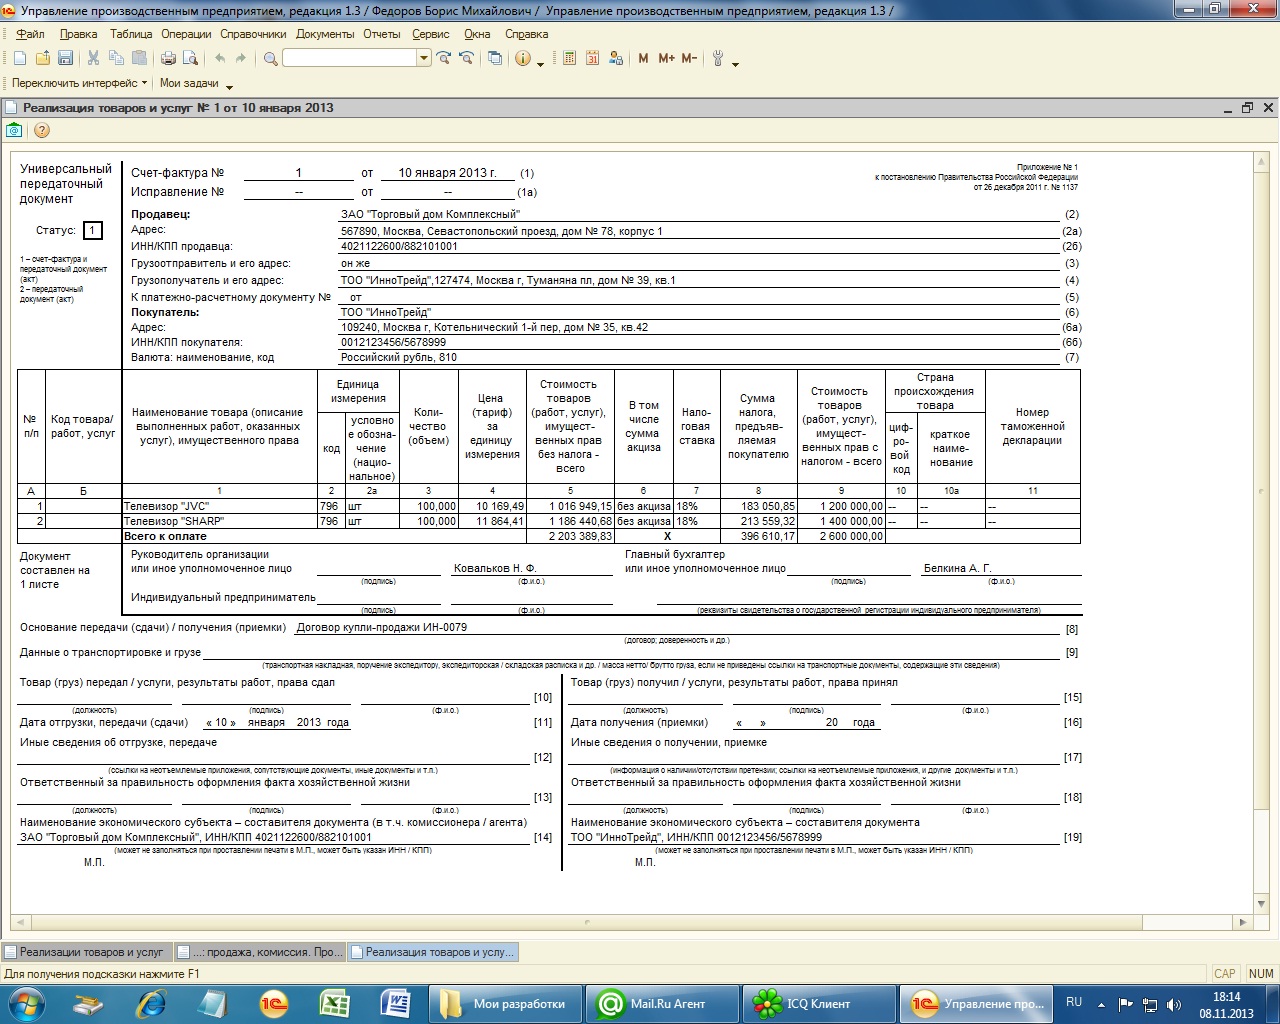Expand arrow after Мои задачи
This screenshot has width=1280, height=1024.
(229, 86)
